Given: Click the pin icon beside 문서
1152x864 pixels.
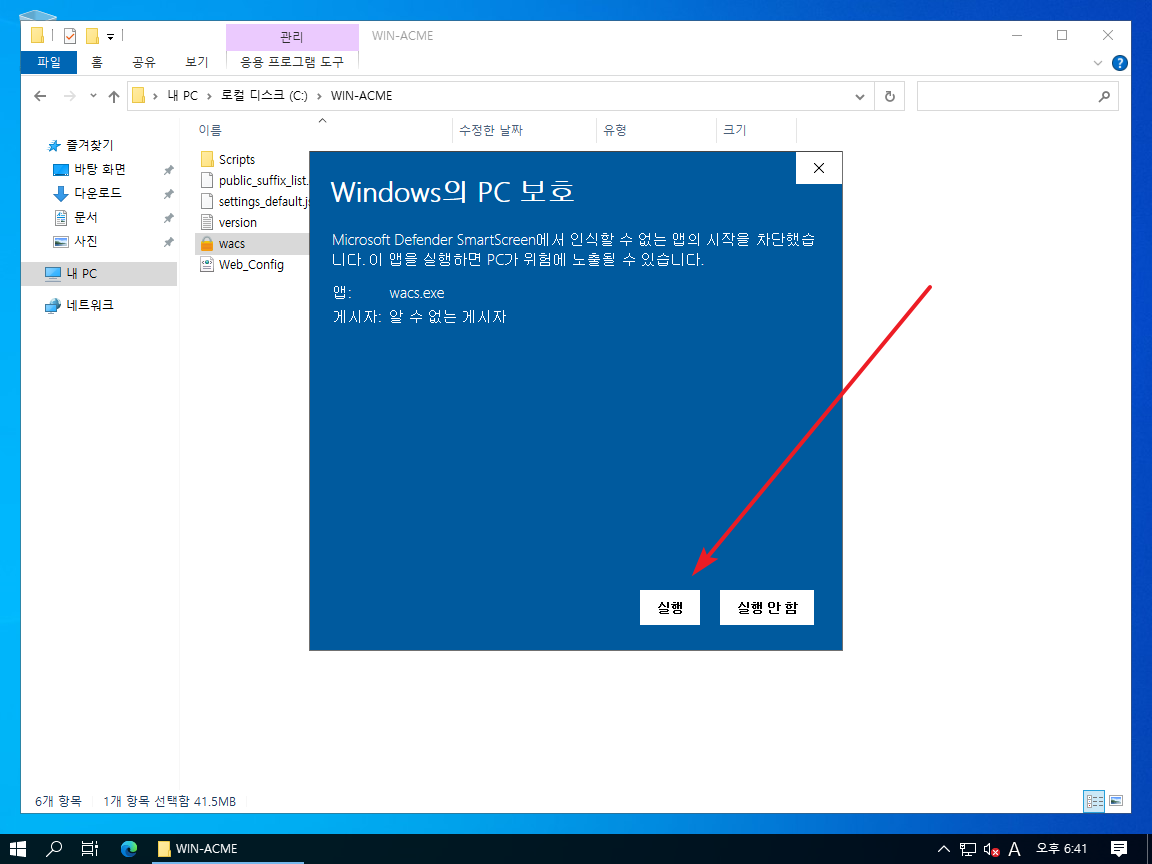Looking at the screenshot, I should (x=168, y=218).
